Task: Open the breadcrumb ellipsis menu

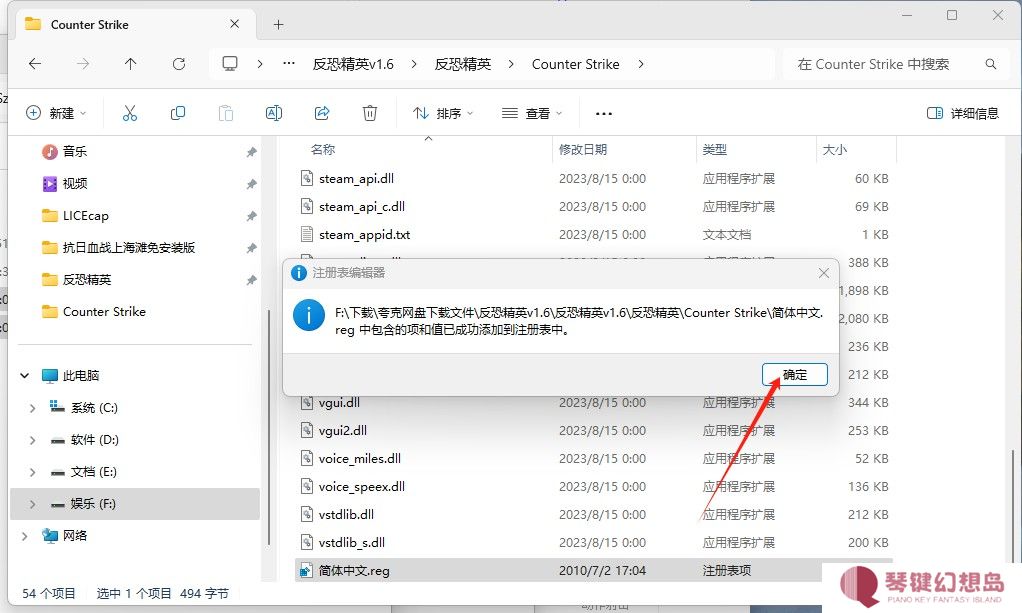Action: 289,64
